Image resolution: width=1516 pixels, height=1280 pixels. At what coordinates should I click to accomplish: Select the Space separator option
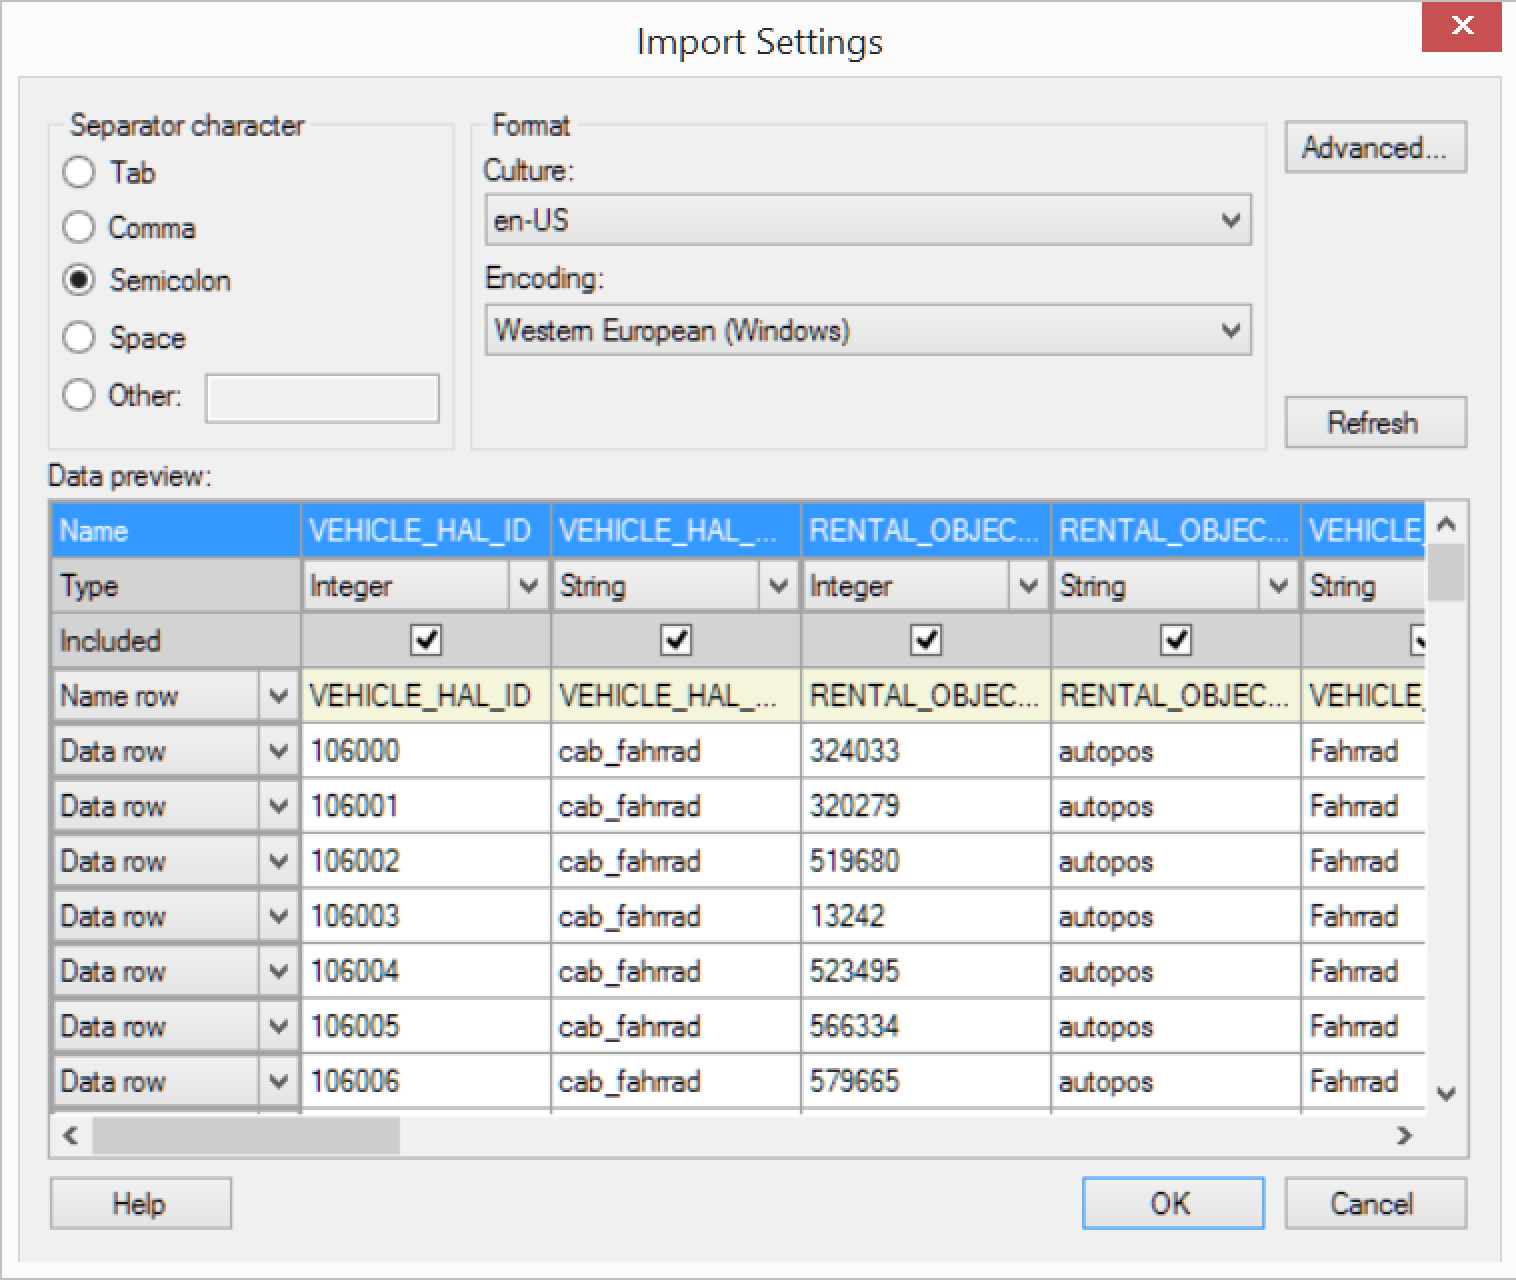coord(79,338)
